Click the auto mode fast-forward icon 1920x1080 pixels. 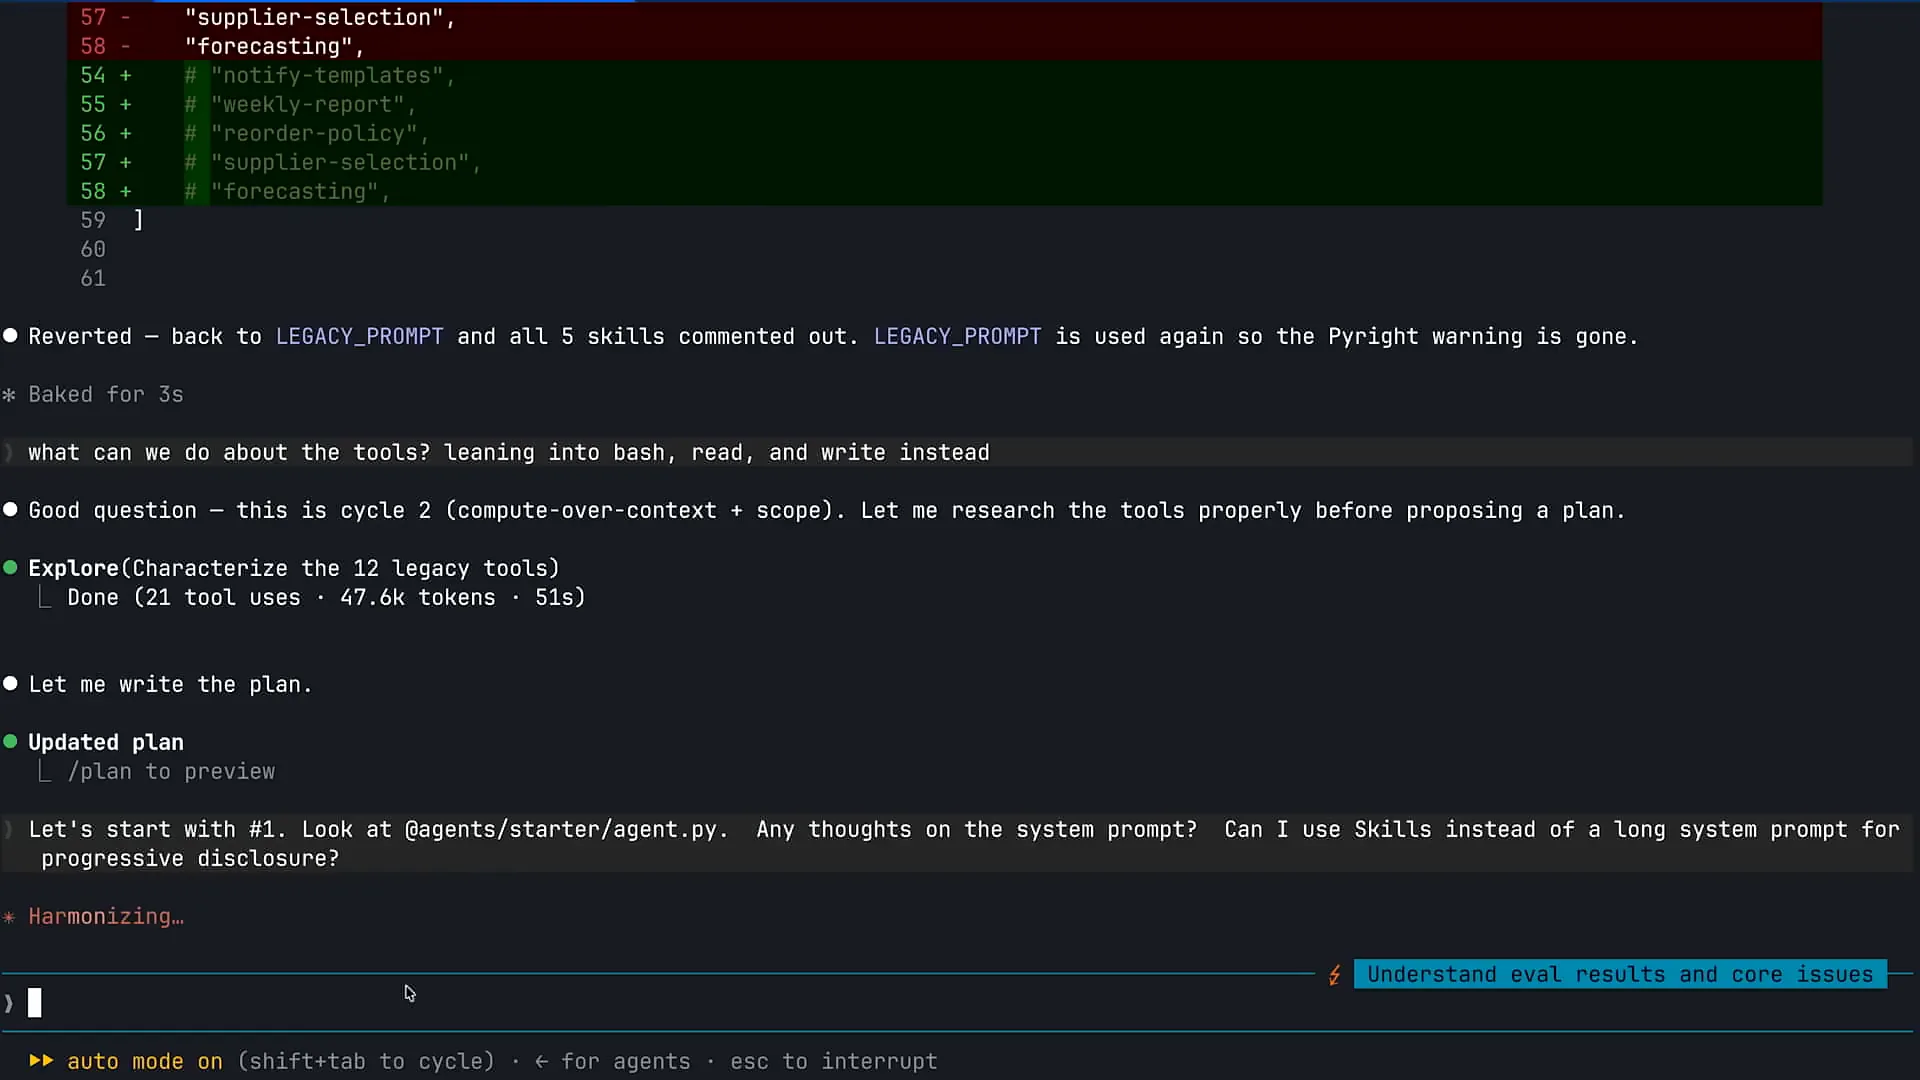(x=41, y=1061)
